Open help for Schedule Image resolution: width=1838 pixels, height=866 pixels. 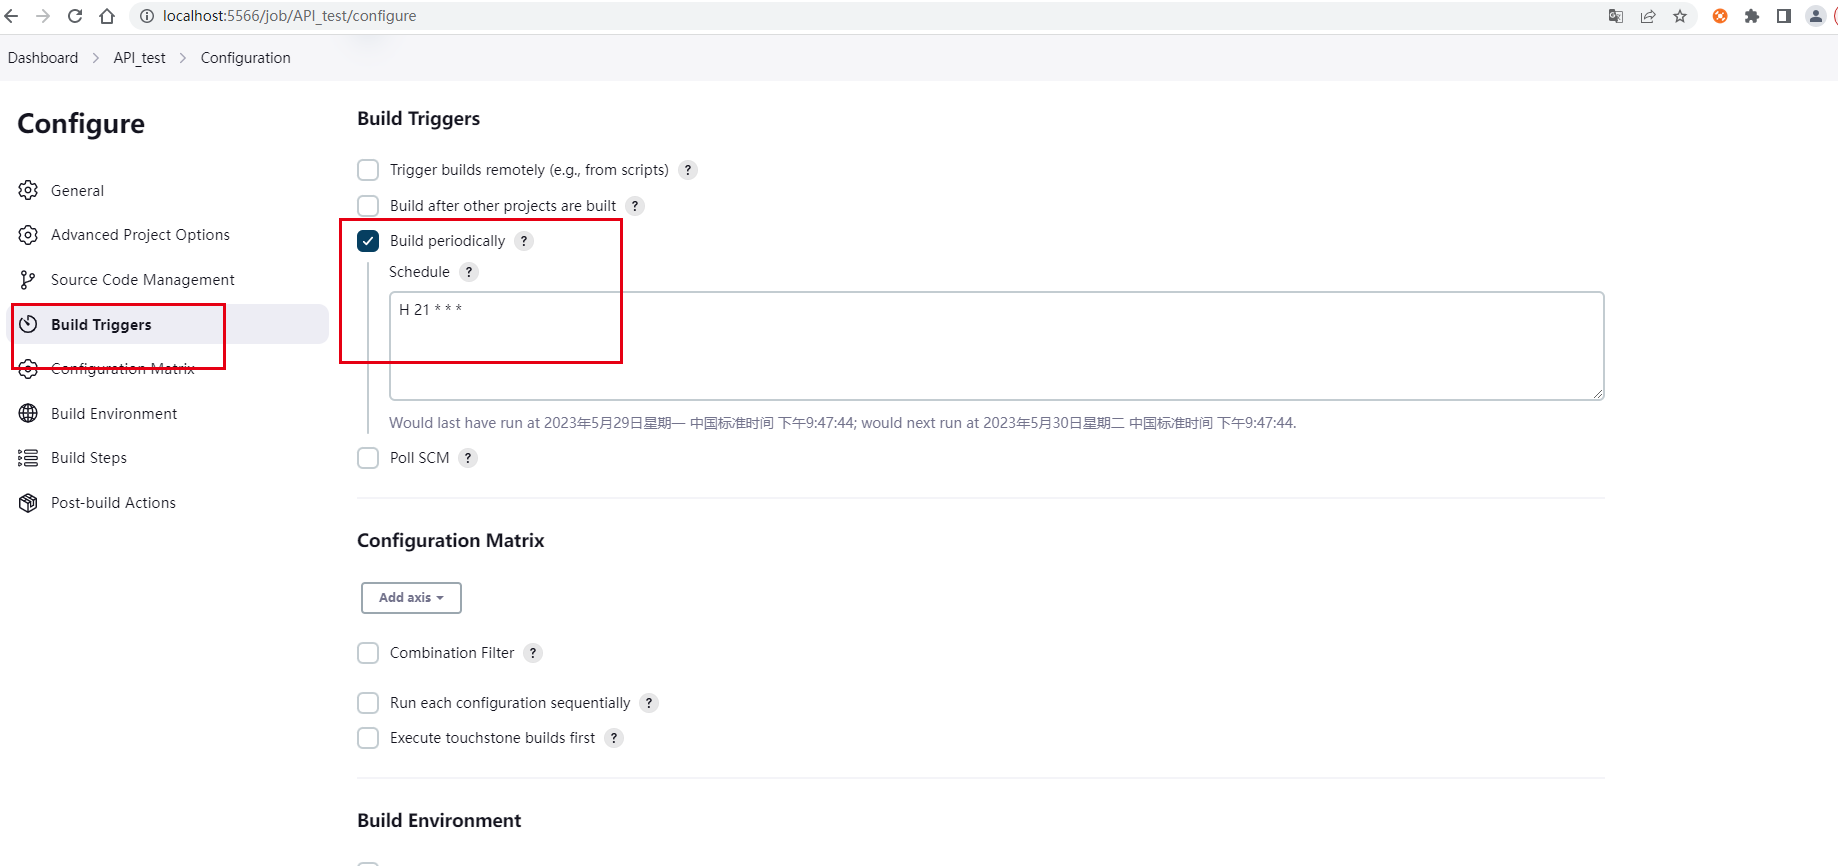point(469,272)
